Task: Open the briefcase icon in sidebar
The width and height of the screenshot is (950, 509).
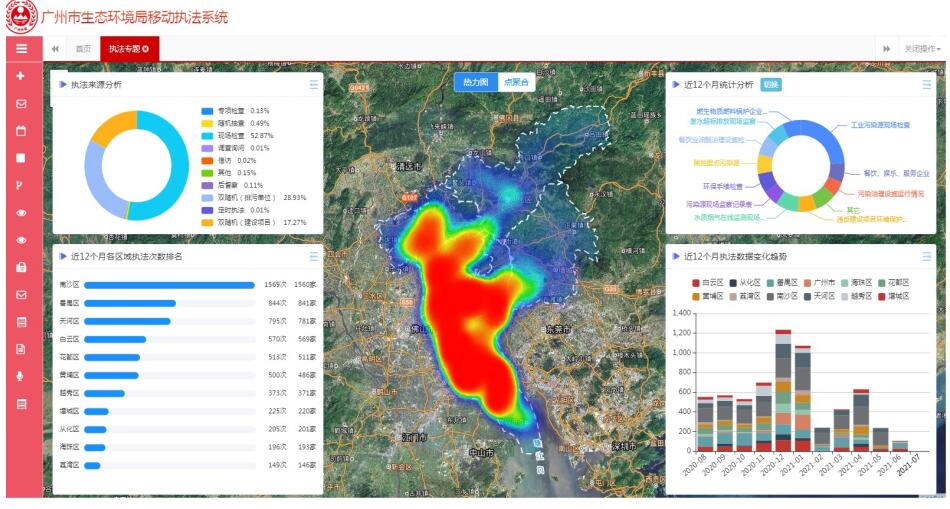Action: (x=21, y=267)
